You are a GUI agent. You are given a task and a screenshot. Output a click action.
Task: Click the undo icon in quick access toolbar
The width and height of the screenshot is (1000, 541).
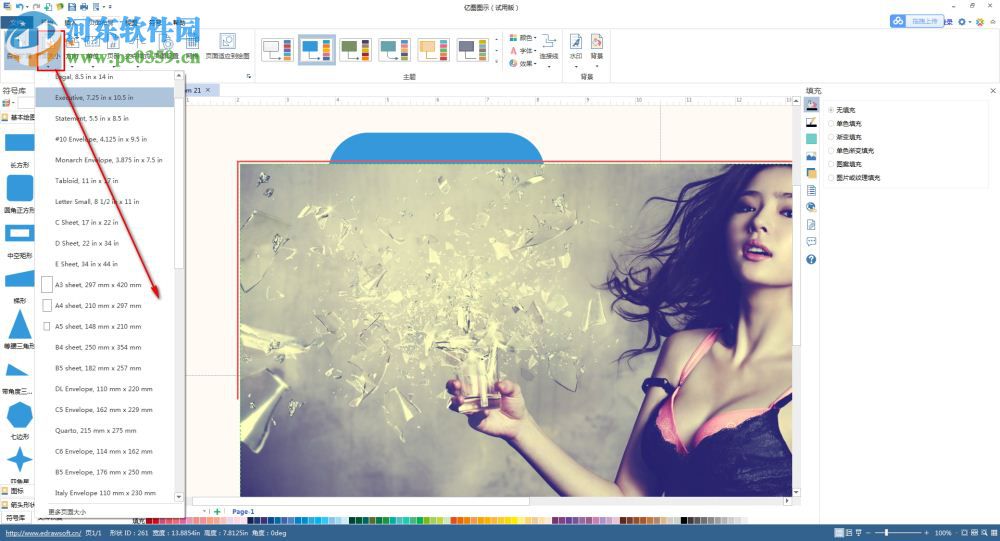pyautogui.click(x=20, y=6)
